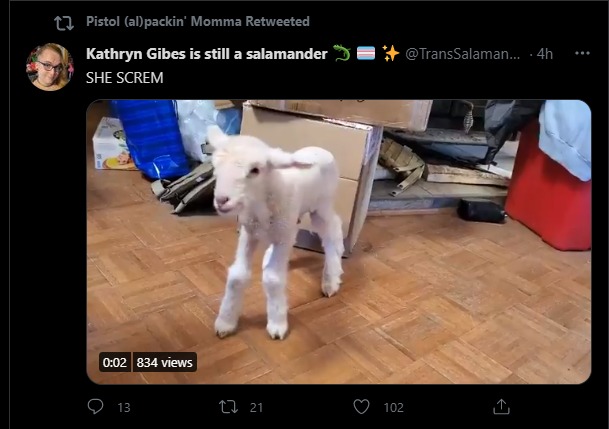
Task: Open Pistol (al)packin' Momma Retweeted link
Action: [198, 21]
